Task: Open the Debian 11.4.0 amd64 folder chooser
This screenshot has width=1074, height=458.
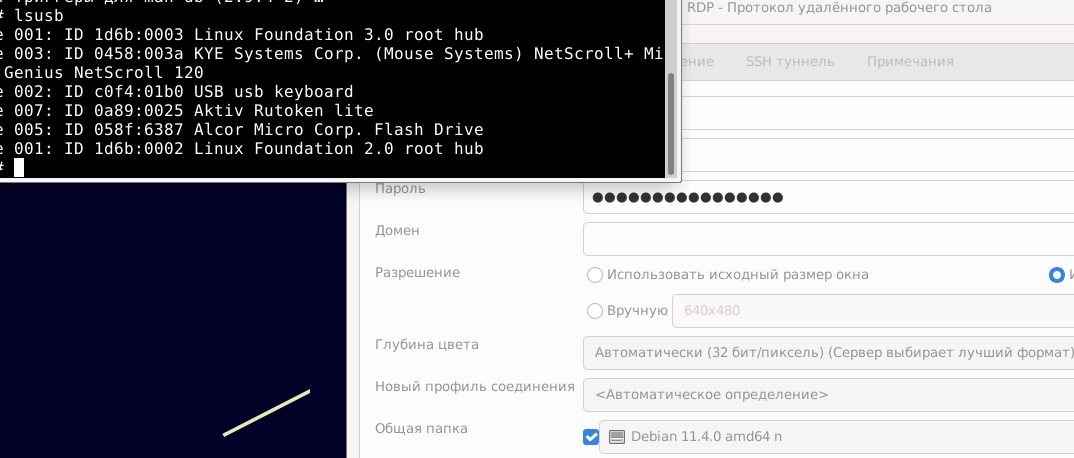Action: pos(836,437)
